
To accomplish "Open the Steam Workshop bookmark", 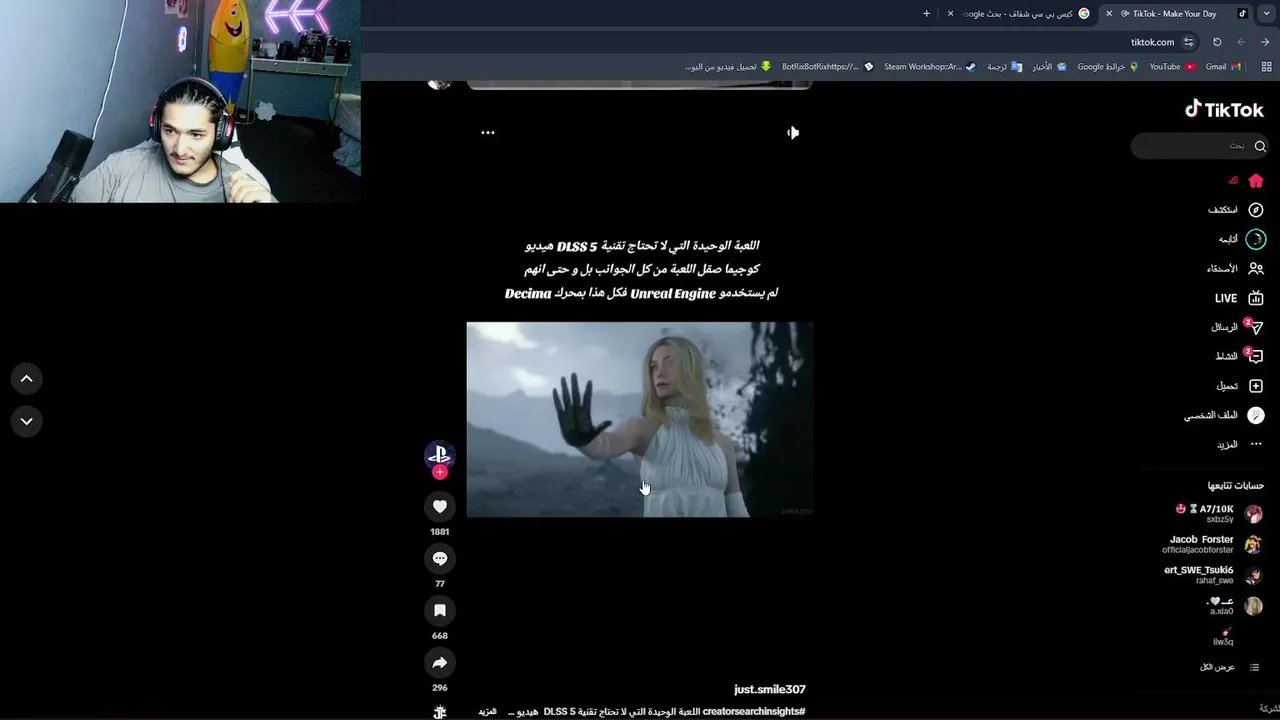I will pos(929,67).
